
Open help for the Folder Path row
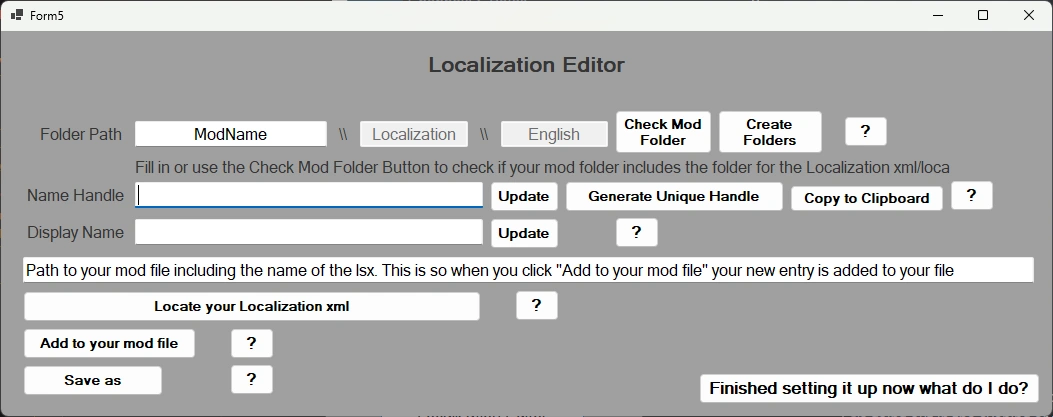[865, 132]
